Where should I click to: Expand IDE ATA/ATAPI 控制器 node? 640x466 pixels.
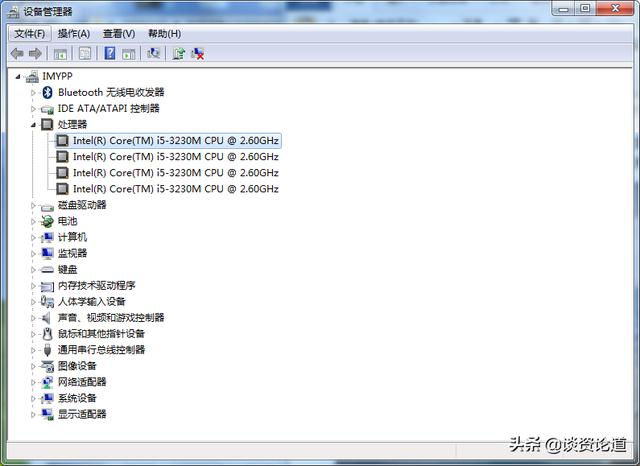coord(33,109)
